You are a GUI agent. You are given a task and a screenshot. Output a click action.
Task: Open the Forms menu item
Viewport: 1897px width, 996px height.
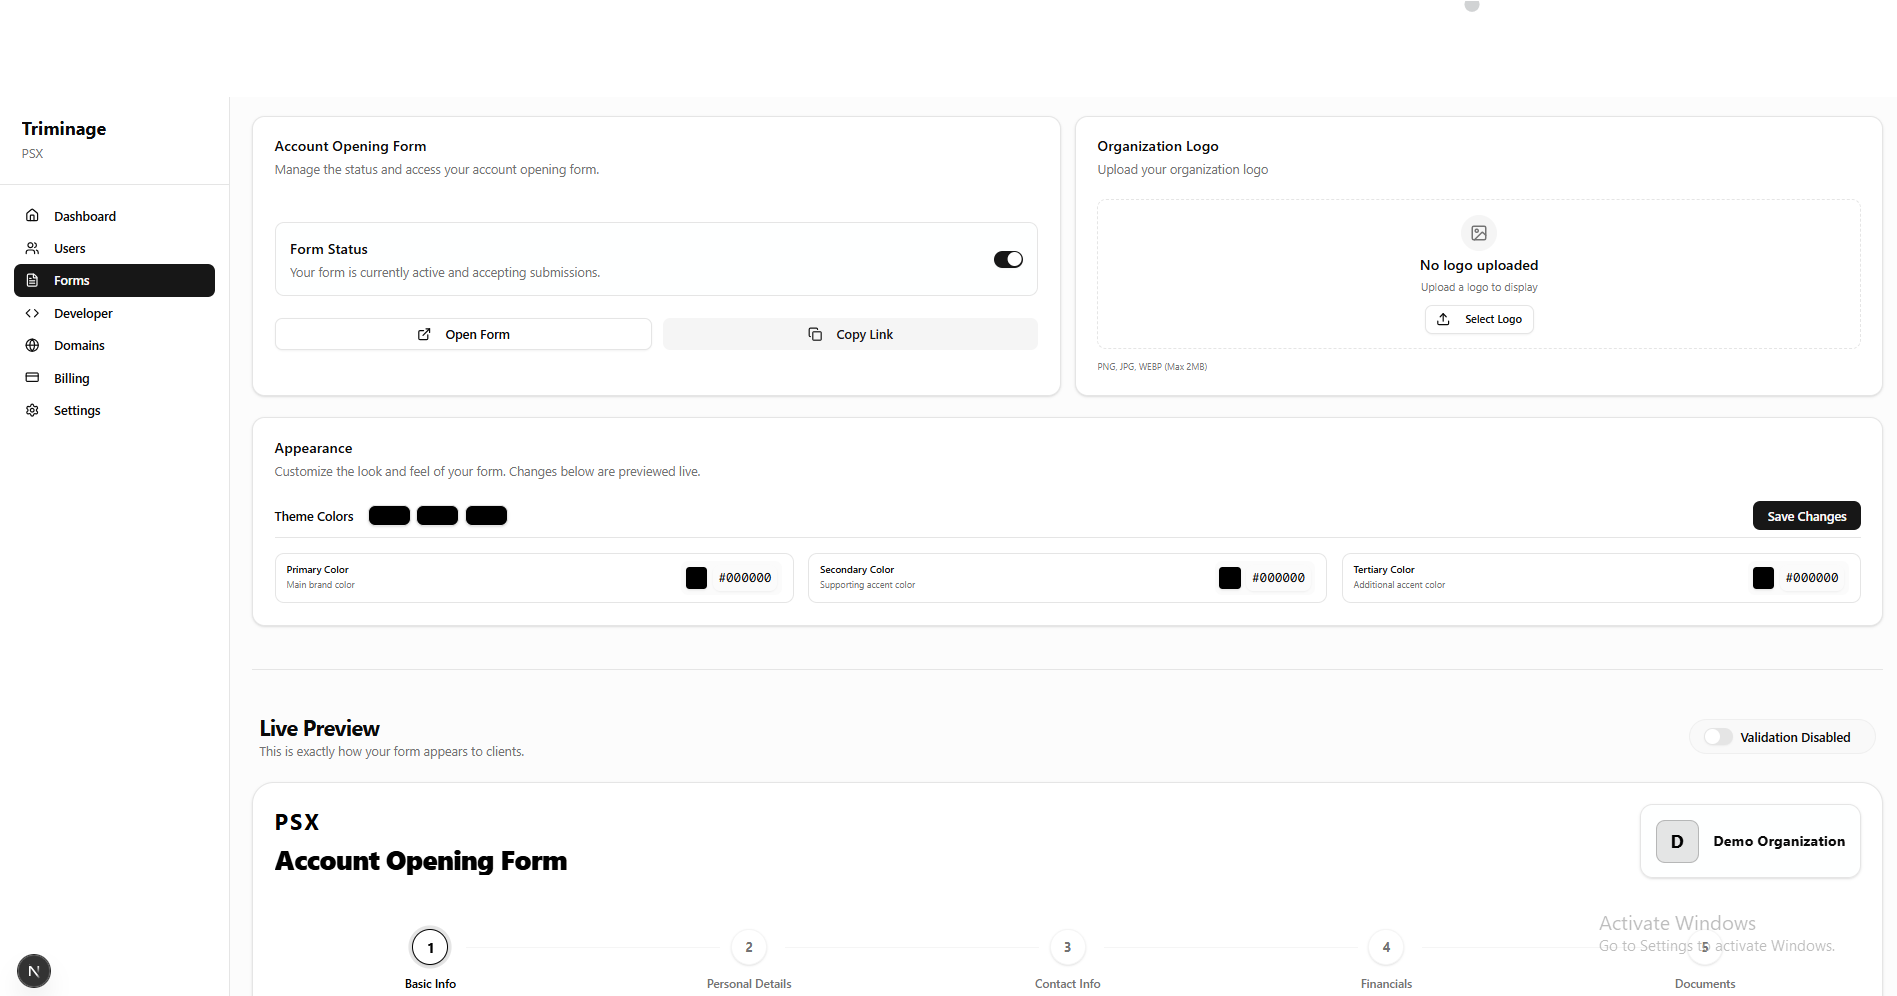pos(114,281)
